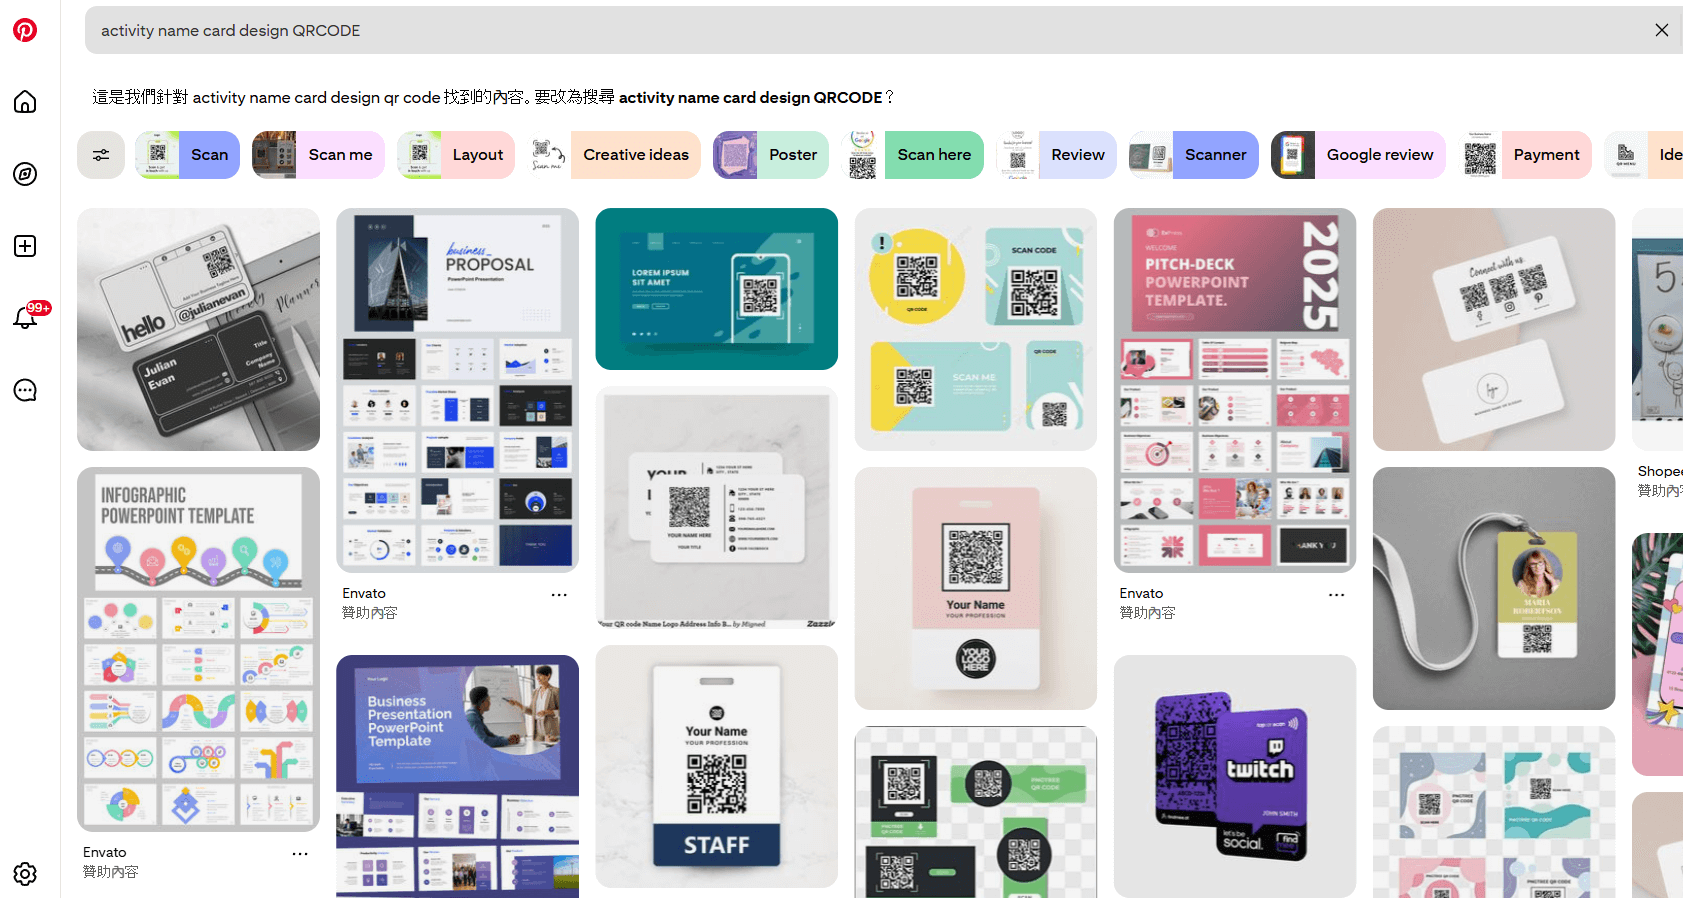Open the teal Lorem Ipsum QR card pin

(716, 289)
